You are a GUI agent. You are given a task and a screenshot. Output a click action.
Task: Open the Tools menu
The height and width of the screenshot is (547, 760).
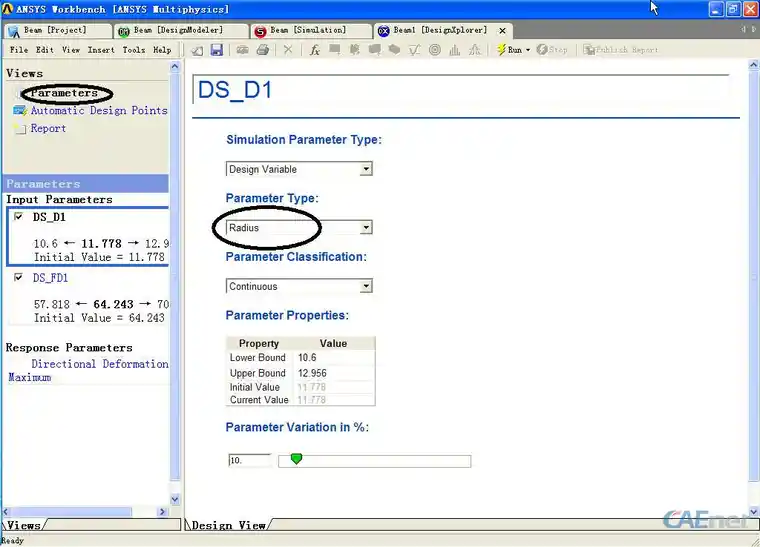(134, 50)
